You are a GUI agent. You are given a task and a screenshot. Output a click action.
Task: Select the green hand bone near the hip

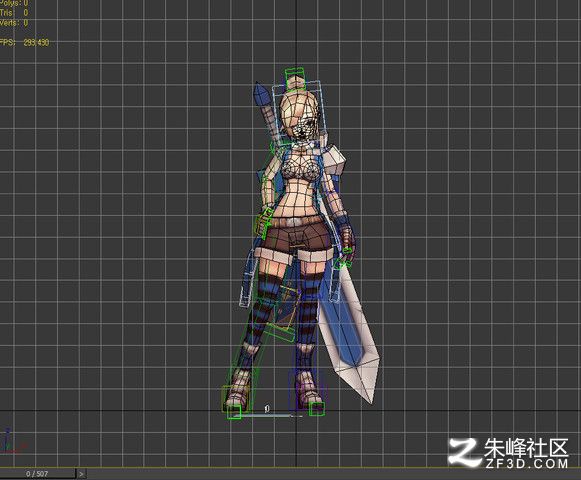click(x=264, y=222)
